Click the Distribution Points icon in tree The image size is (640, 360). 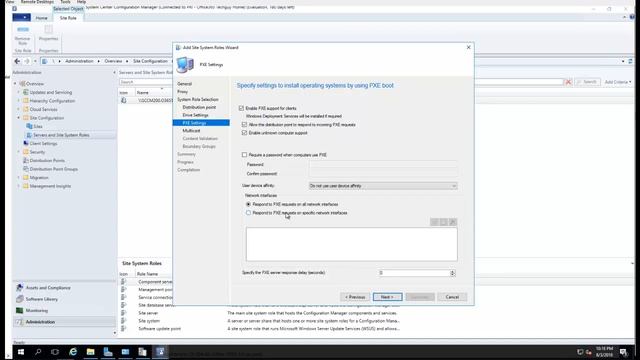pos(26,160)
